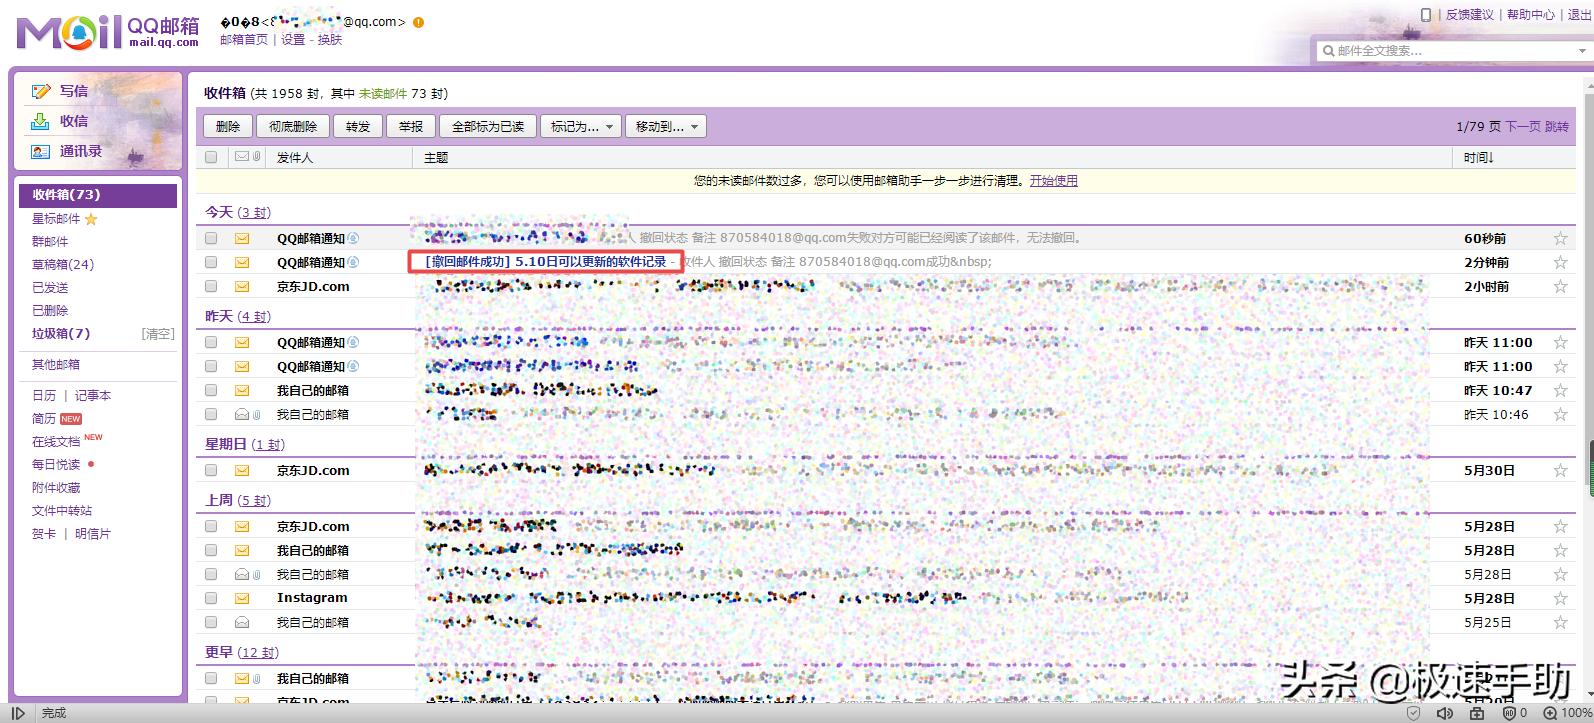Click the envelope status column header icon
Screen dimensions: 1594x723
242,157
